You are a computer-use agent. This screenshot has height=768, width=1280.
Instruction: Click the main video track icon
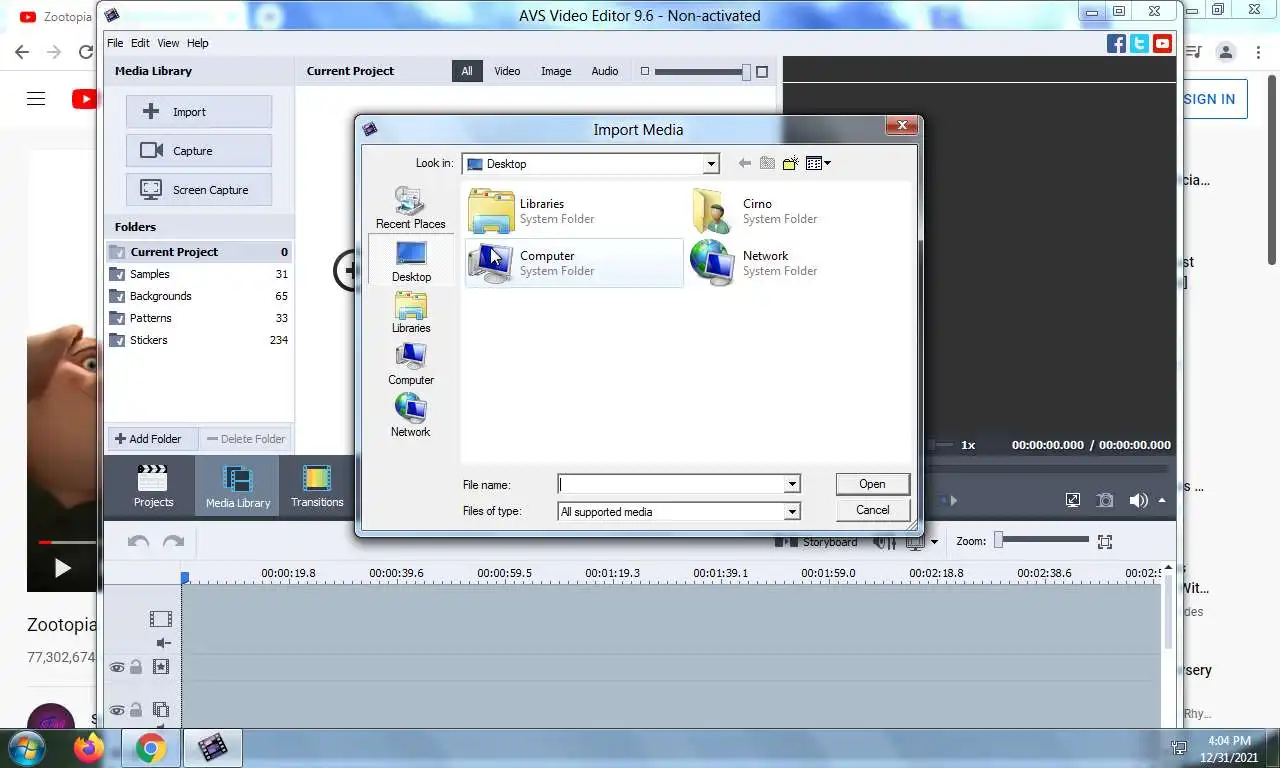point(160,619)
